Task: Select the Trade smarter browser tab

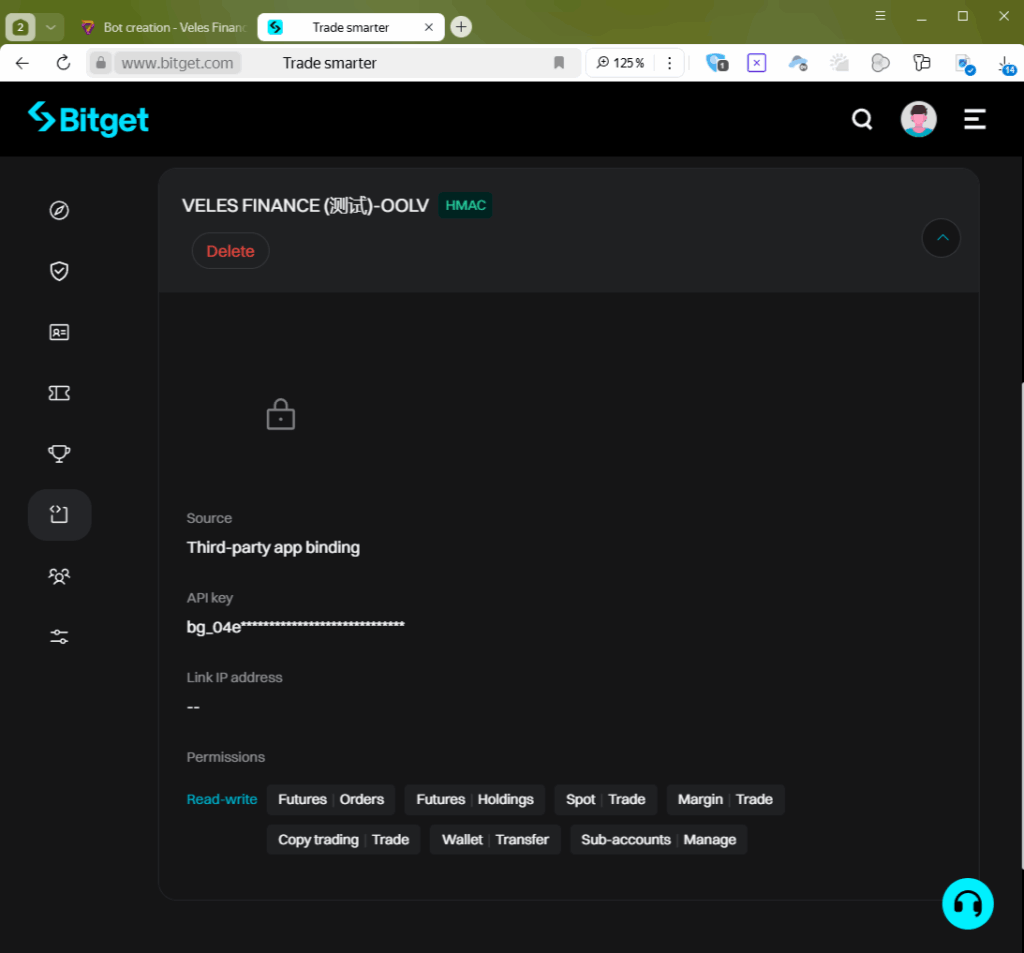Action: pyautogui.click(x=351, y=27)
